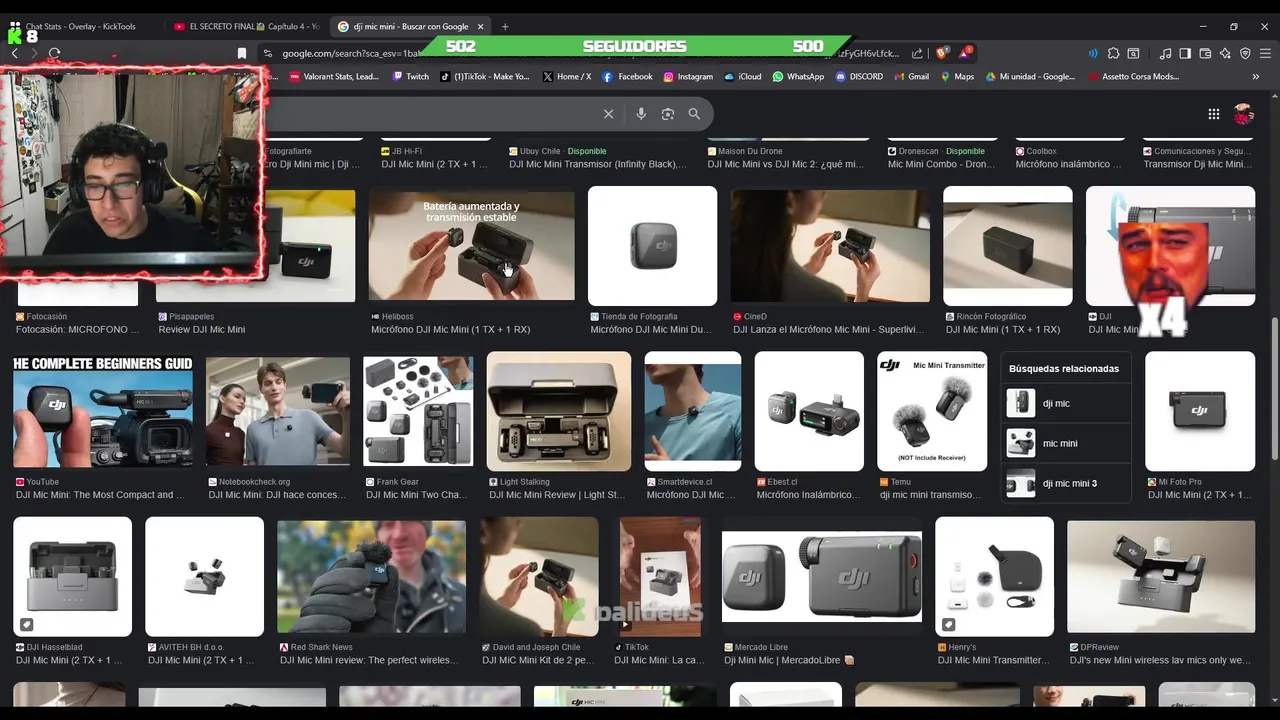Open the TikTok bookmark

[x=485, y=76]
